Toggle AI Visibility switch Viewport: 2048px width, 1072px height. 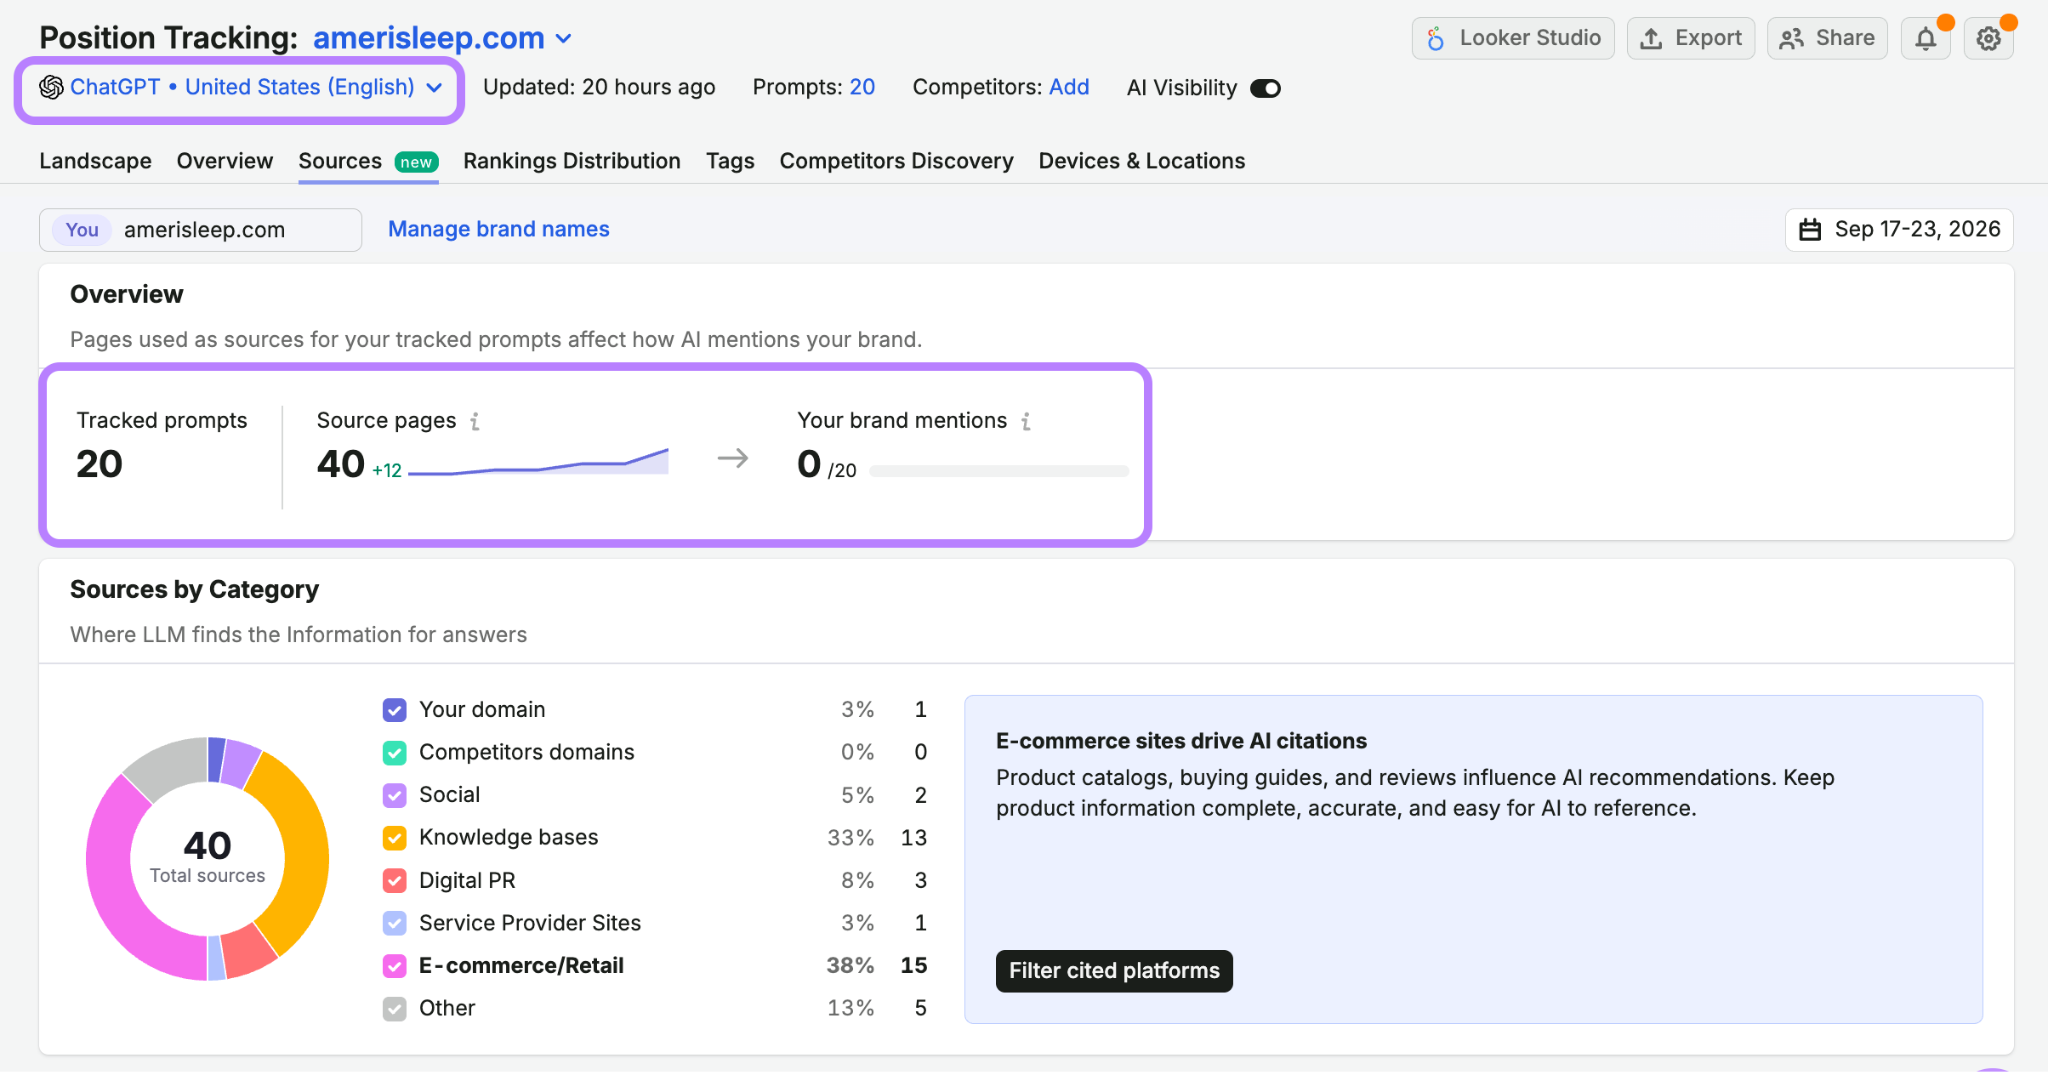pyautogui.click(x=1265, y=88)
